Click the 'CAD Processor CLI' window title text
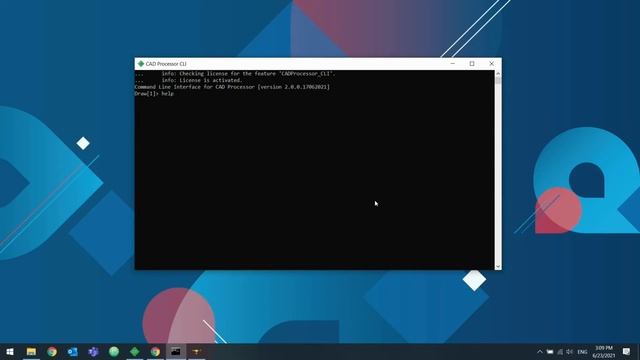The height and width of the screenshot is (360, 640). pyautogui.click(x=166, y=64)
